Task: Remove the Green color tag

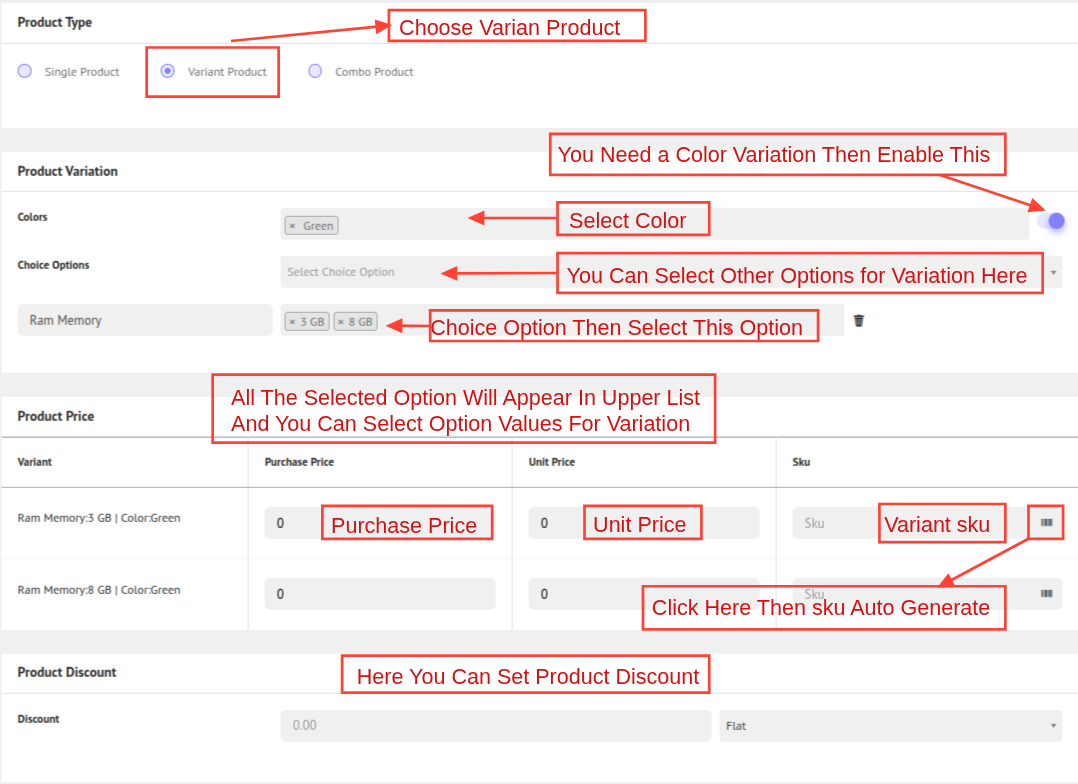Action: (x=292, y=226)
